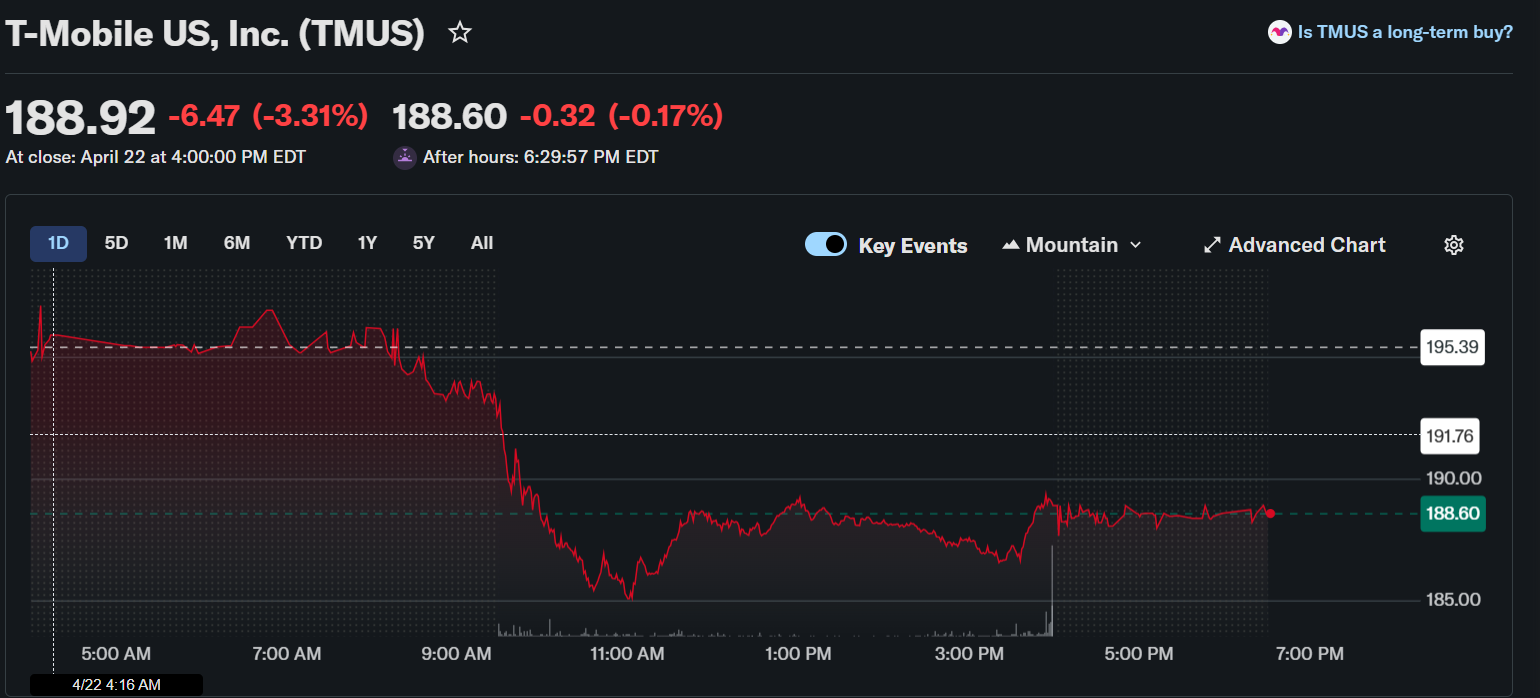Show the 5Y chart range
This screenshot has height=698, width=1540.
coord(424,243)
